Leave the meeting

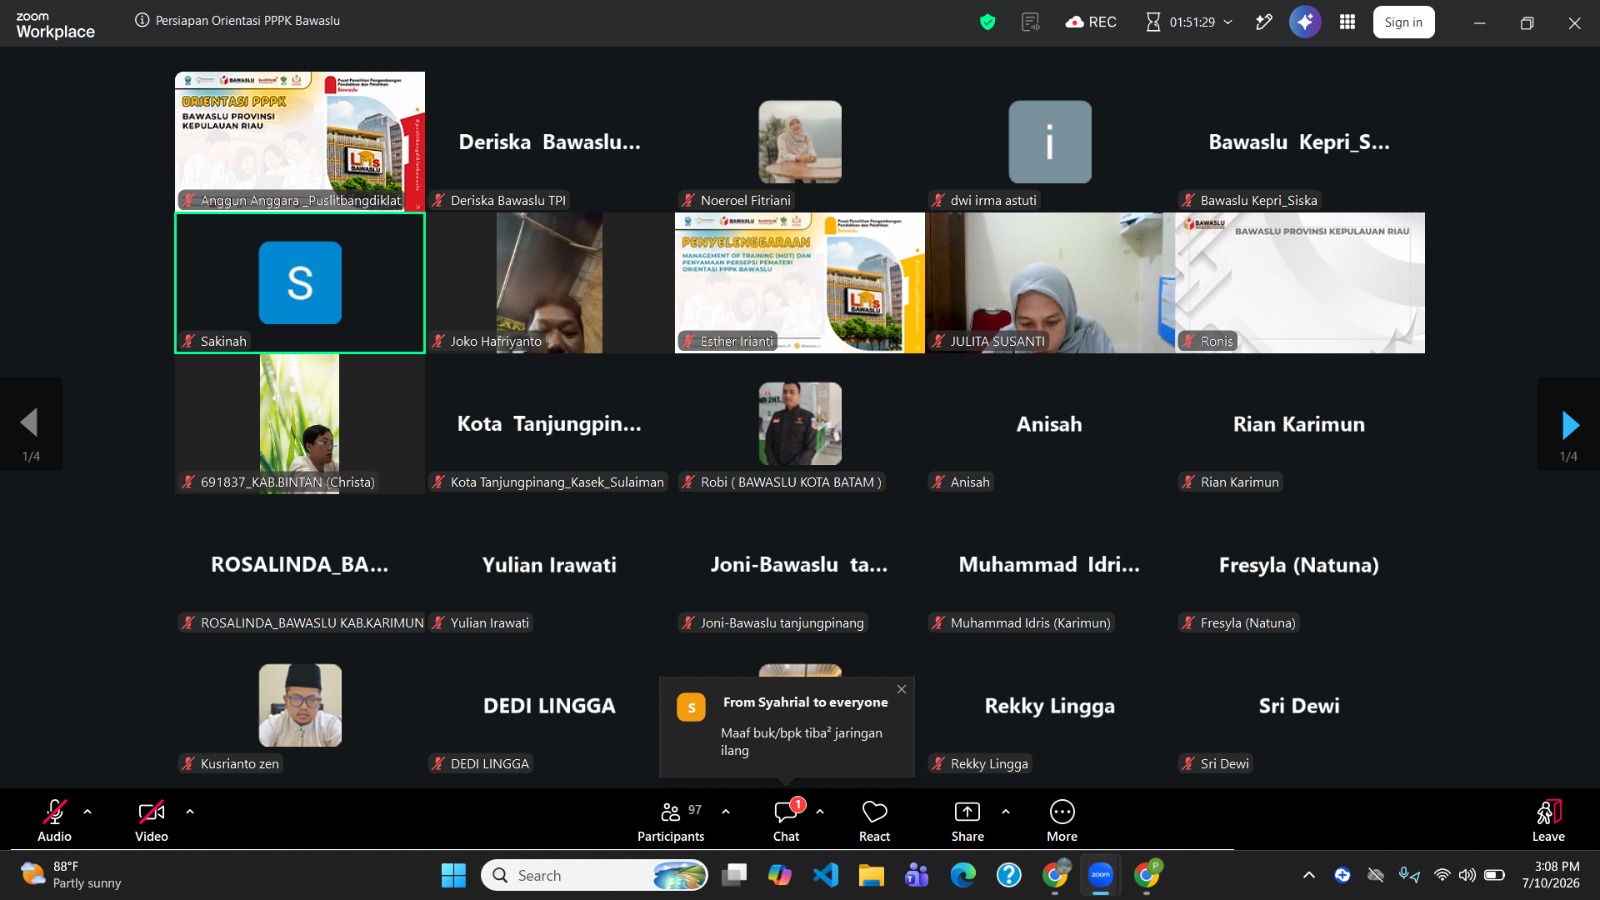click(1548, 821)
